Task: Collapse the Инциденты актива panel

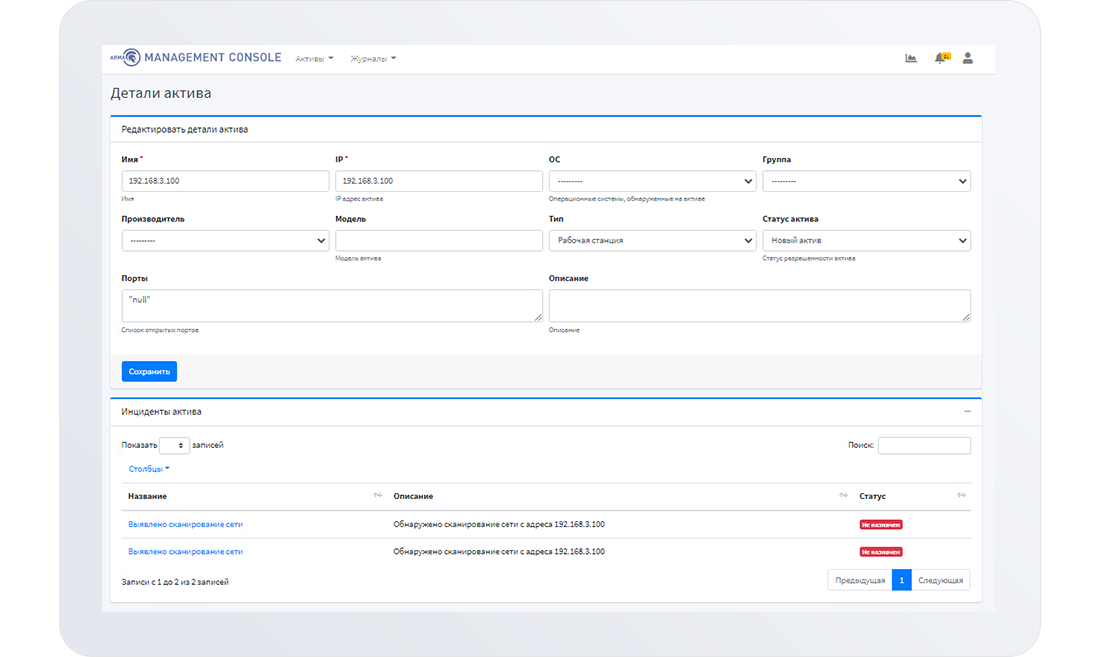Action: tap(967, 412)
